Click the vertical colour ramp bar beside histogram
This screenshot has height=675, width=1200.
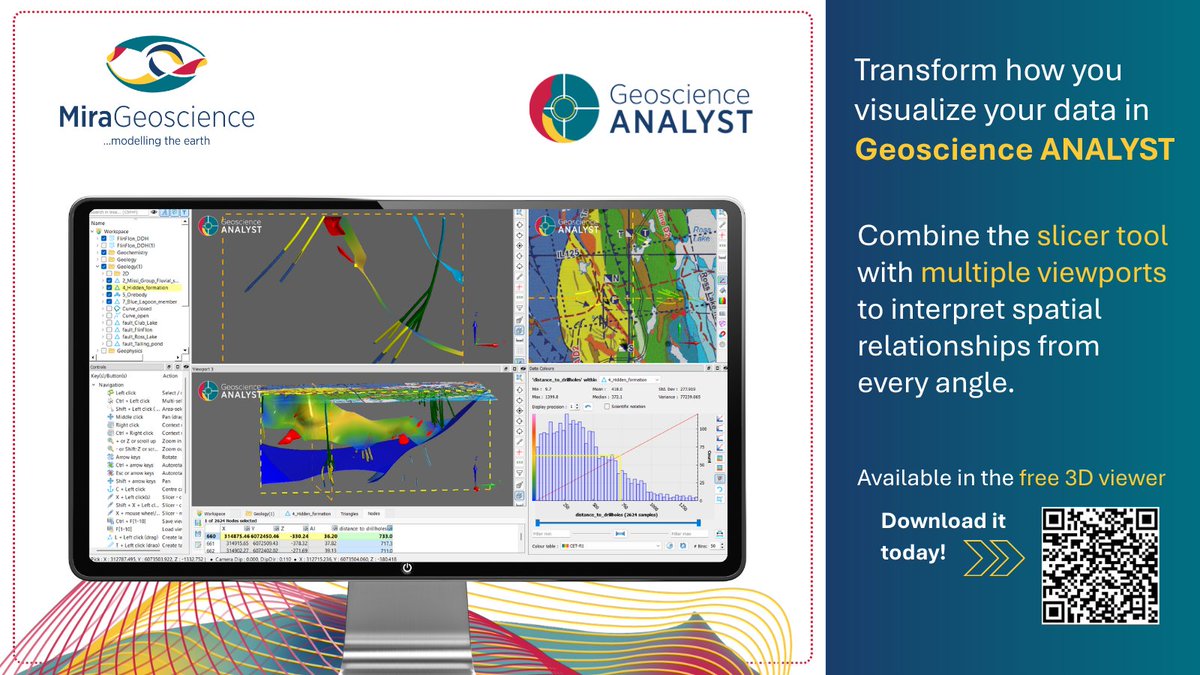point(534,457)
